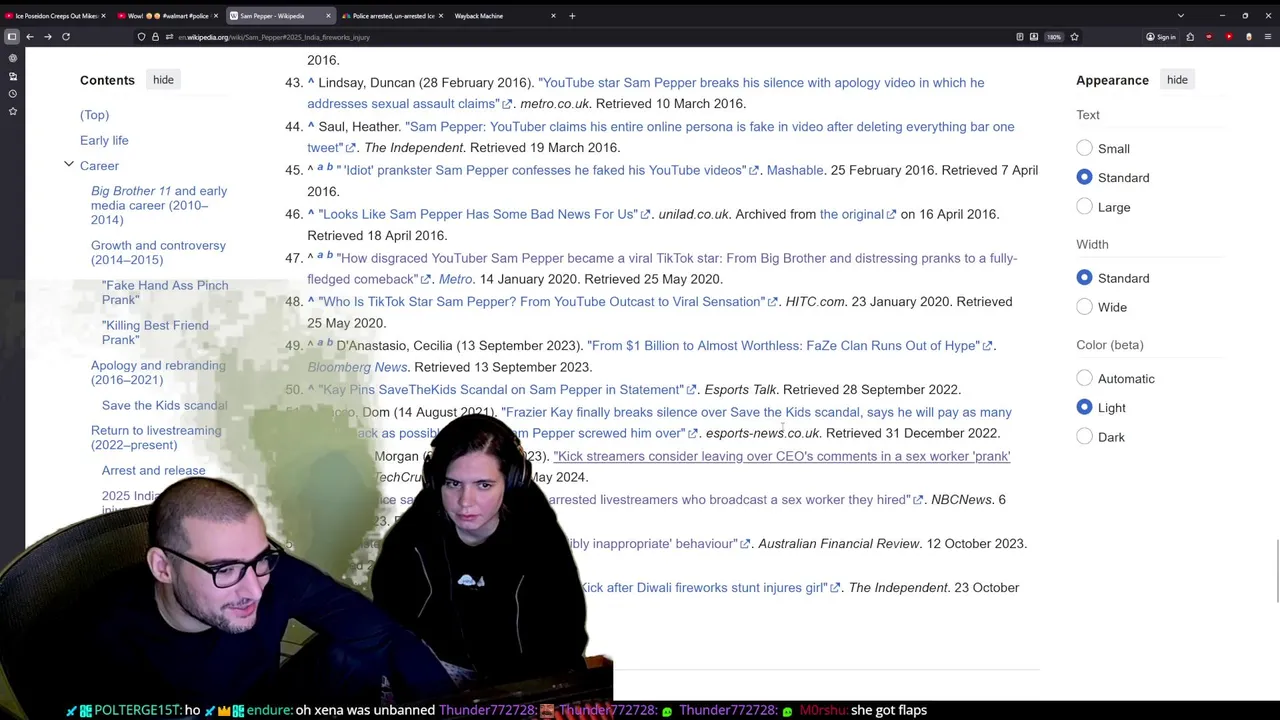Go to Apology and rebranding (2016–2021) section
This screenshot has width=1280, height=720.
(158, 372)
